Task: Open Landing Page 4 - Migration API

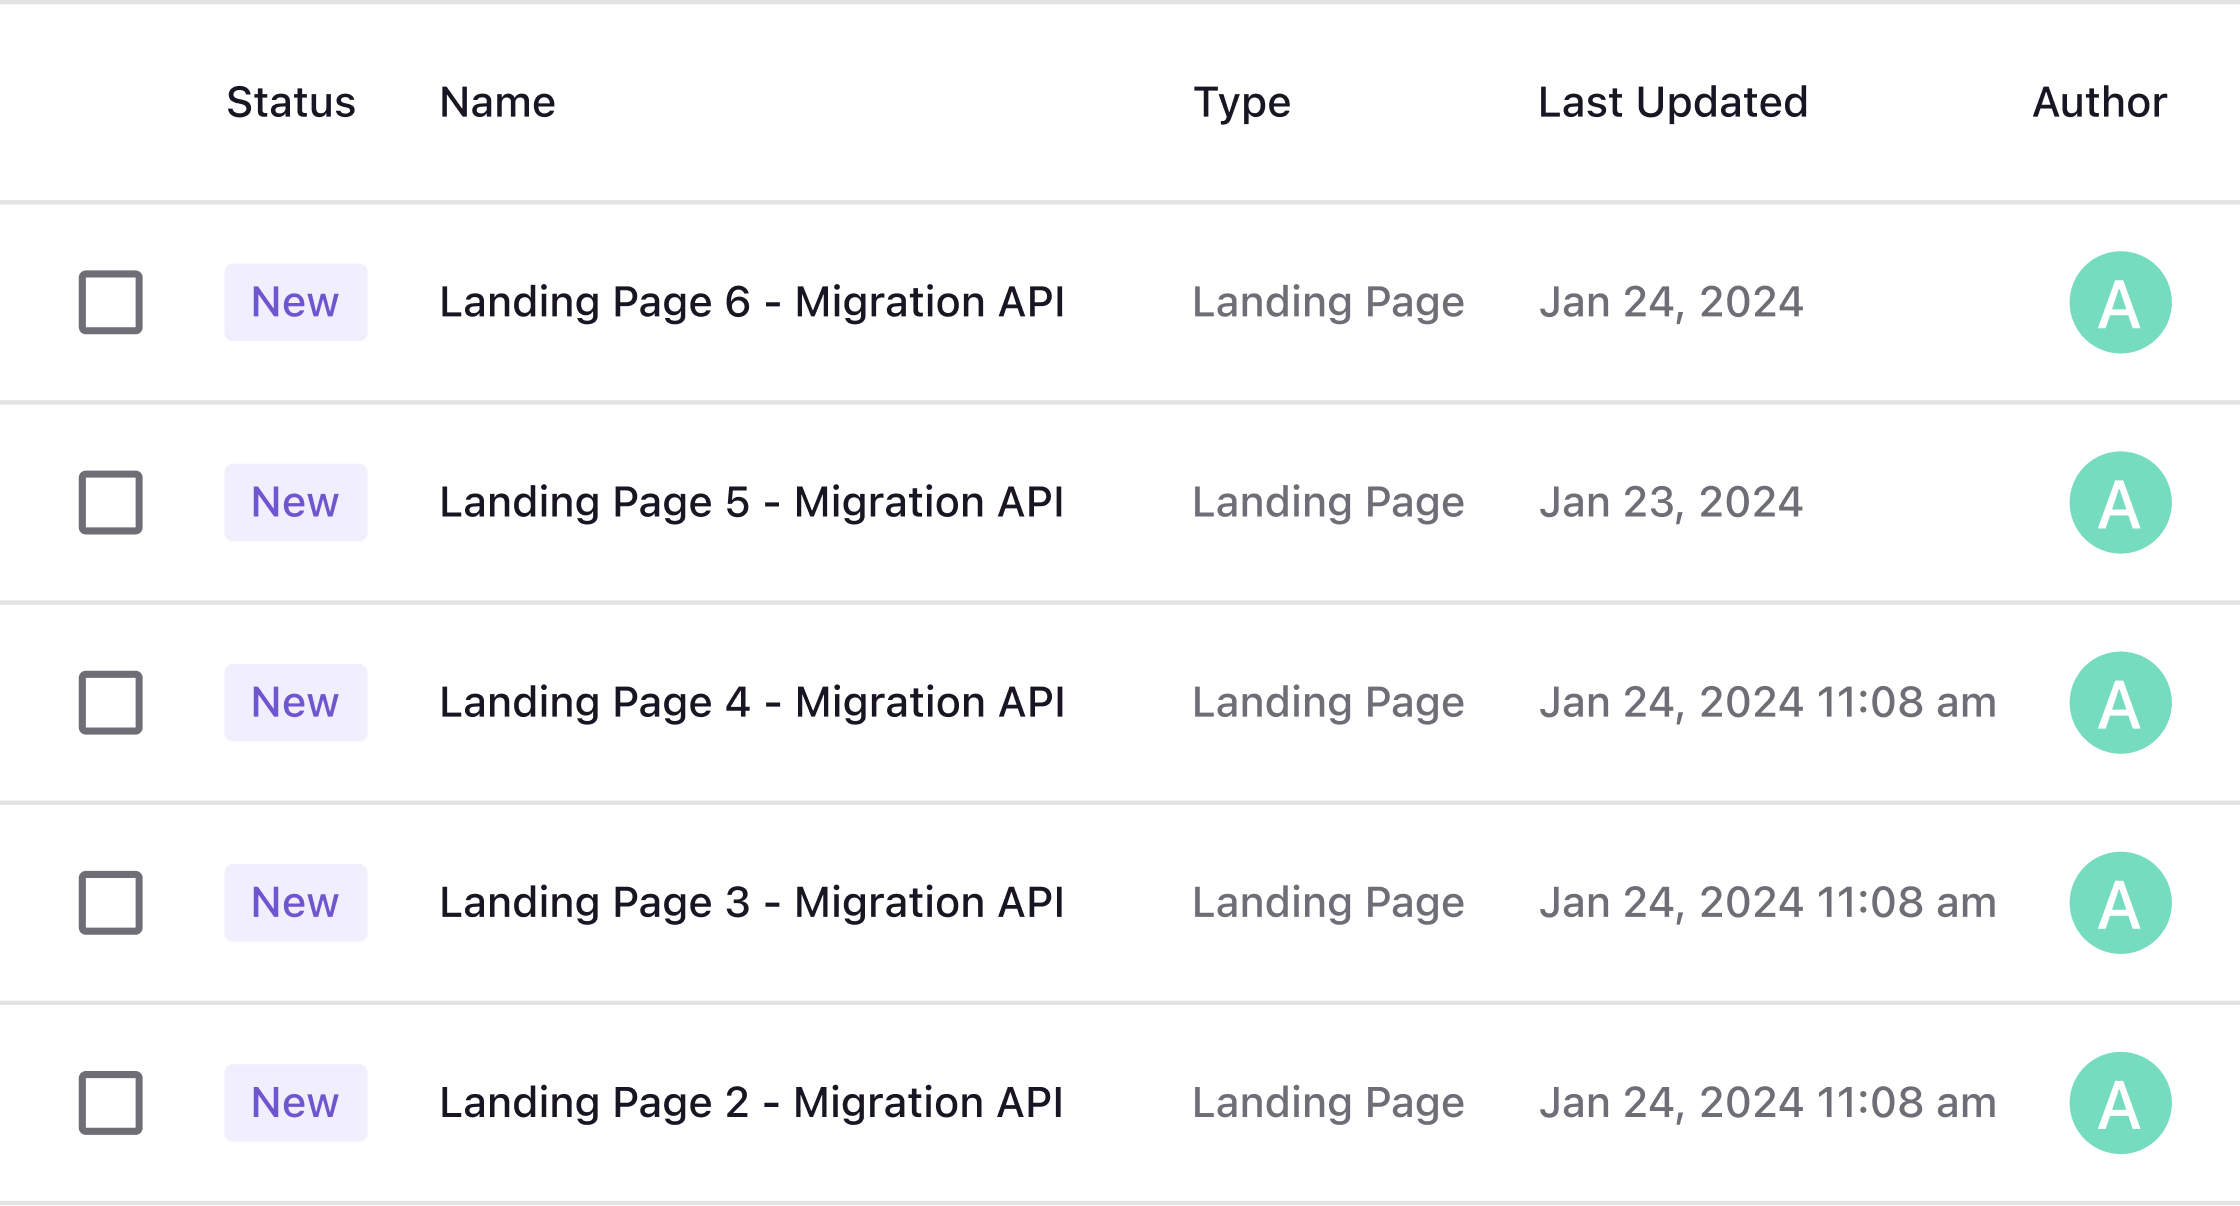Action: (752, 702)
